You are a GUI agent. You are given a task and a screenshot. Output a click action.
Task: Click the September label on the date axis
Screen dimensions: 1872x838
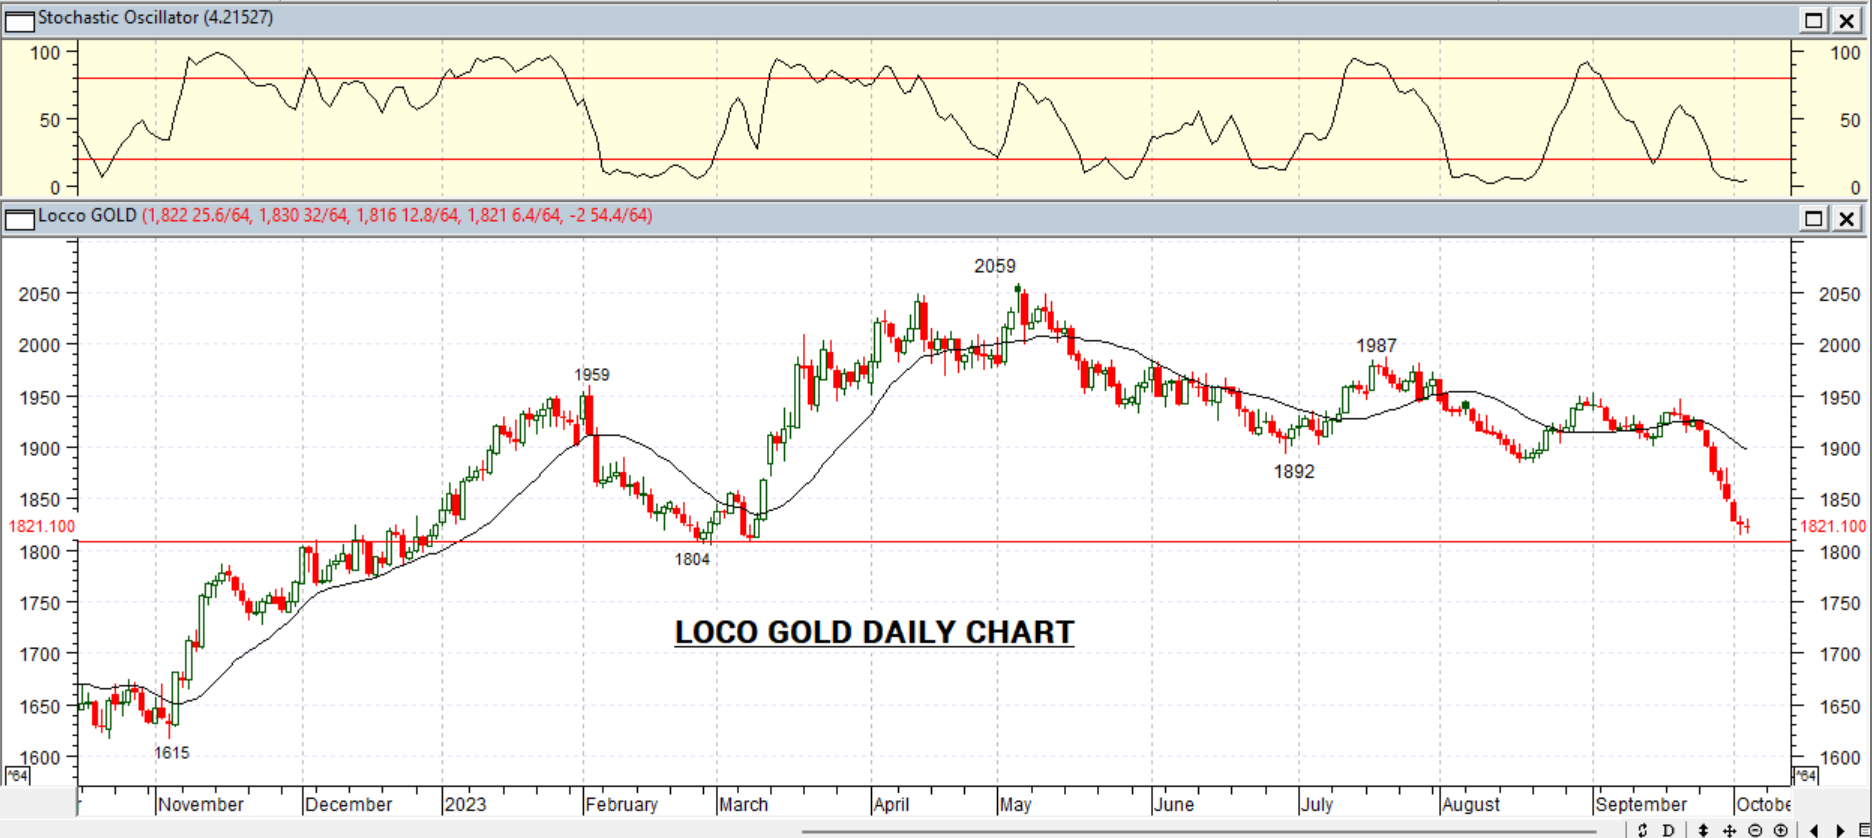(x=1641, y=804)
